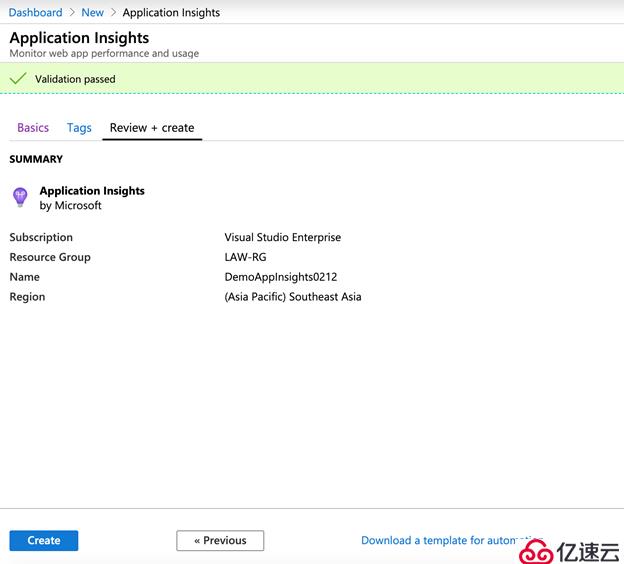Go to the New breadcrumb link
Image resolution: width=624 pixels, height=564 pixels.
click(92, 13)
